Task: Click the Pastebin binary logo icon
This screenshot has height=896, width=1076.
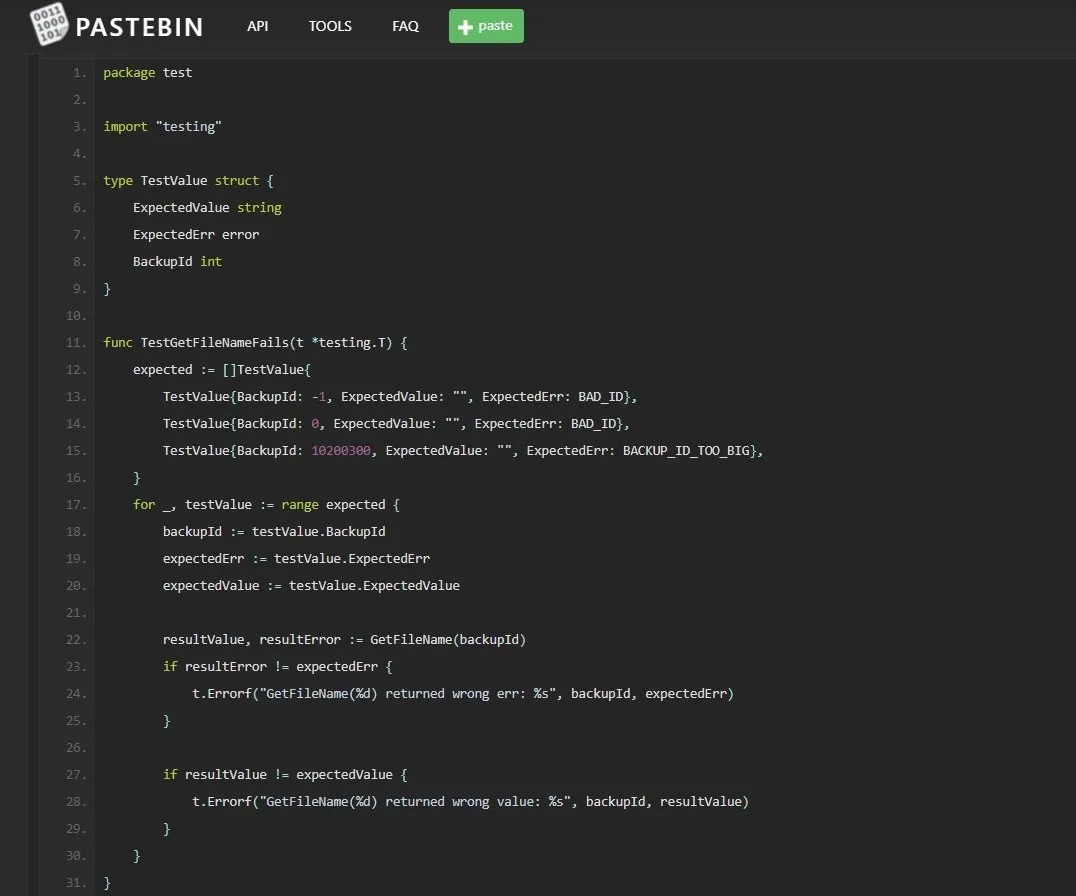Action: coord(49,25)
